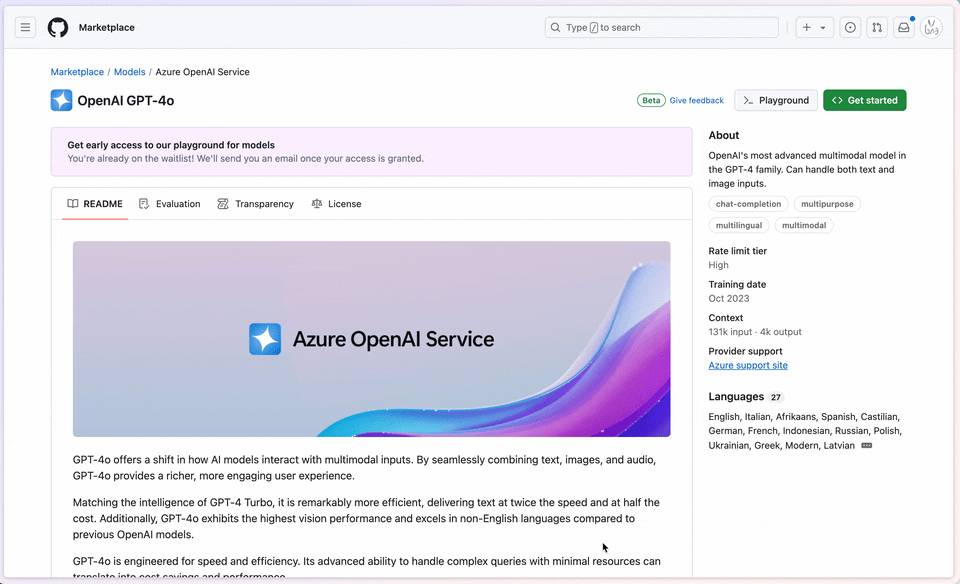Image resolution: width=960 pixels, height=584 pixels.
Task: Click the OpenAI GPT-4o model icon
Action: 61,100
